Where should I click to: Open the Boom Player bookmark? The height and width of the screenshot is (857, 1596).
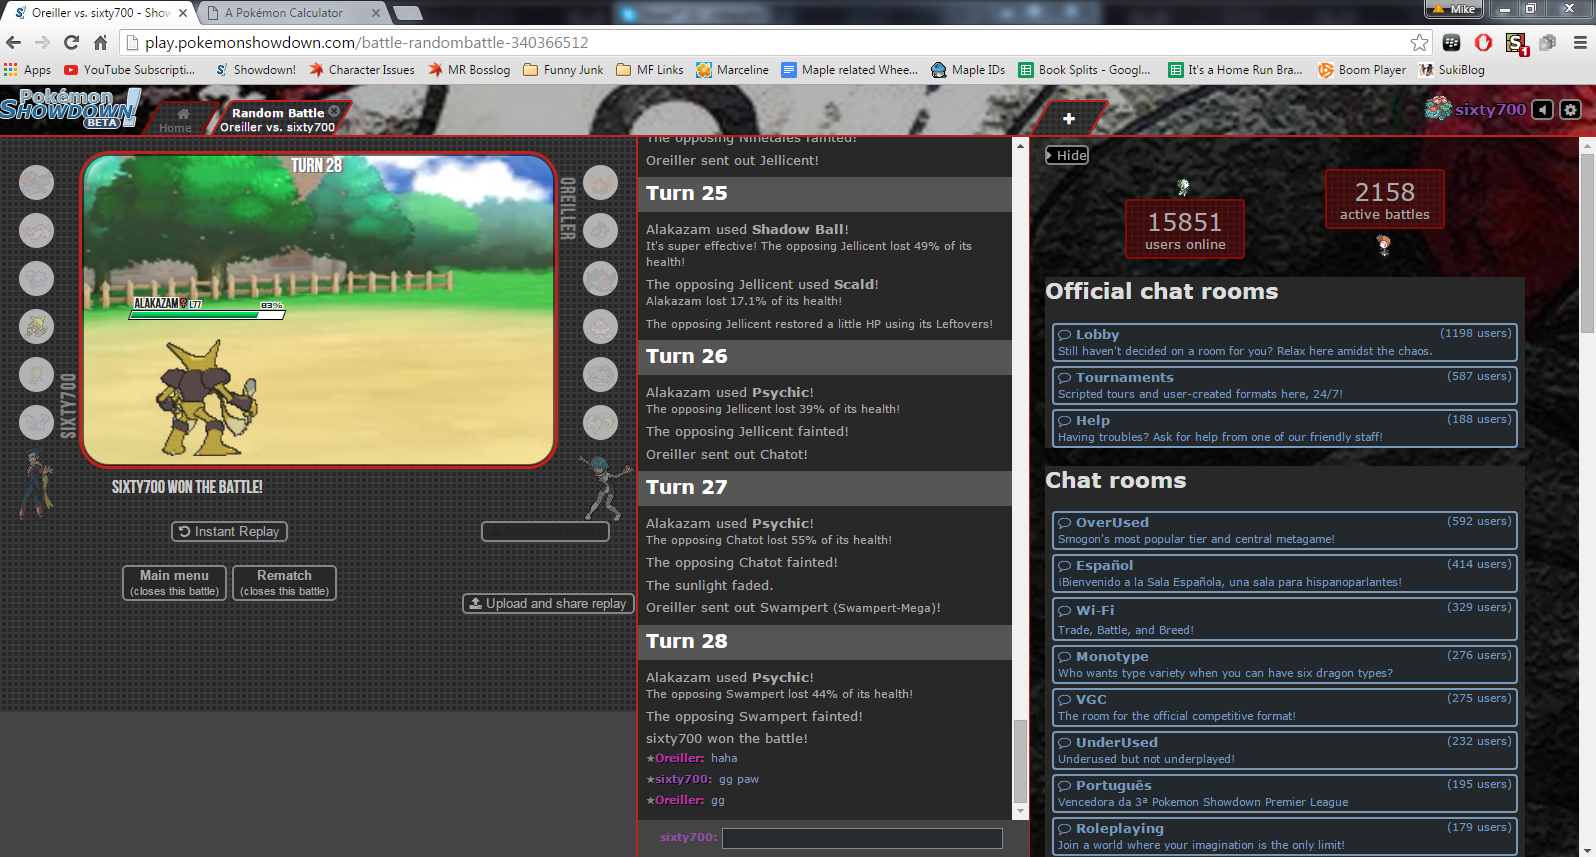tap(1362, 70)
